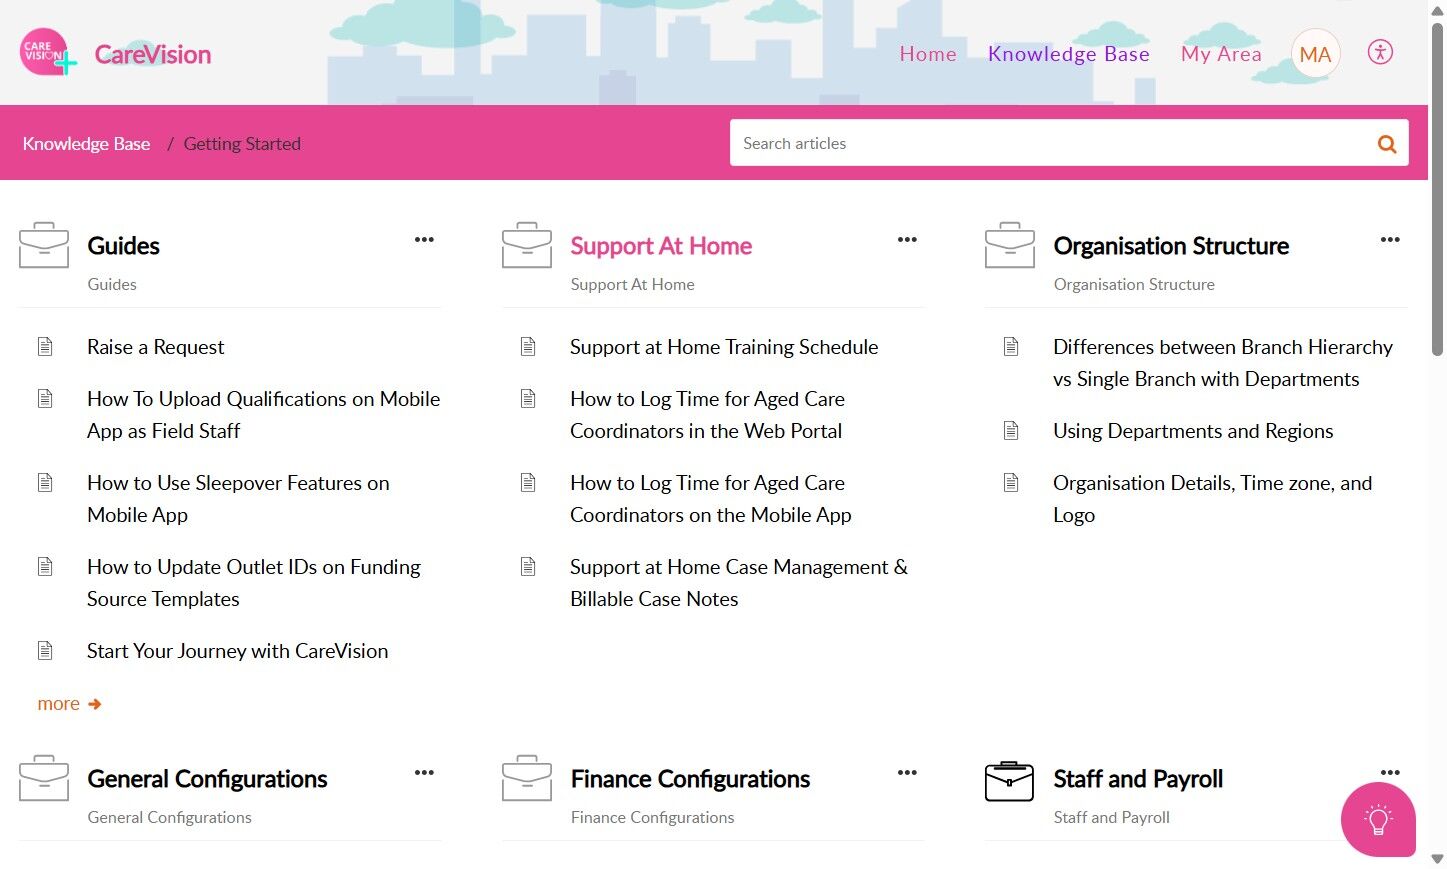Open the Support At Home three-dot menu
The image size is (1447, 869).
pyautogui.click(x=907, y=240)
